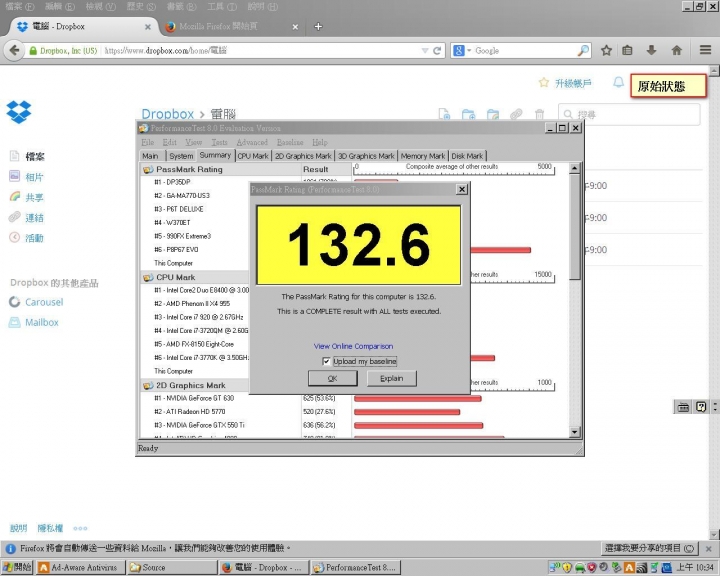Open the Windows 開始 start button
Image resolution: width=720 pixels, height=576 pixels.
[x=17, y=567]
